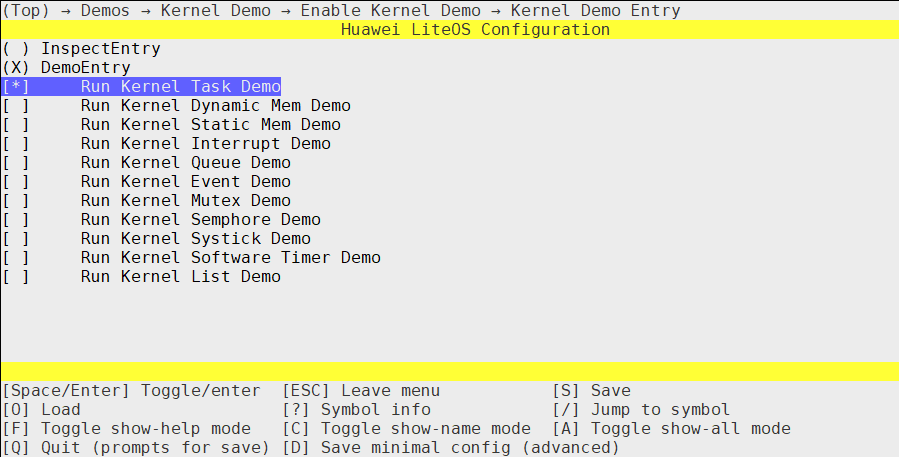Enable Run Kernel Dynamic Mem Demo
The image size is (899, 457).
[177, 106]
